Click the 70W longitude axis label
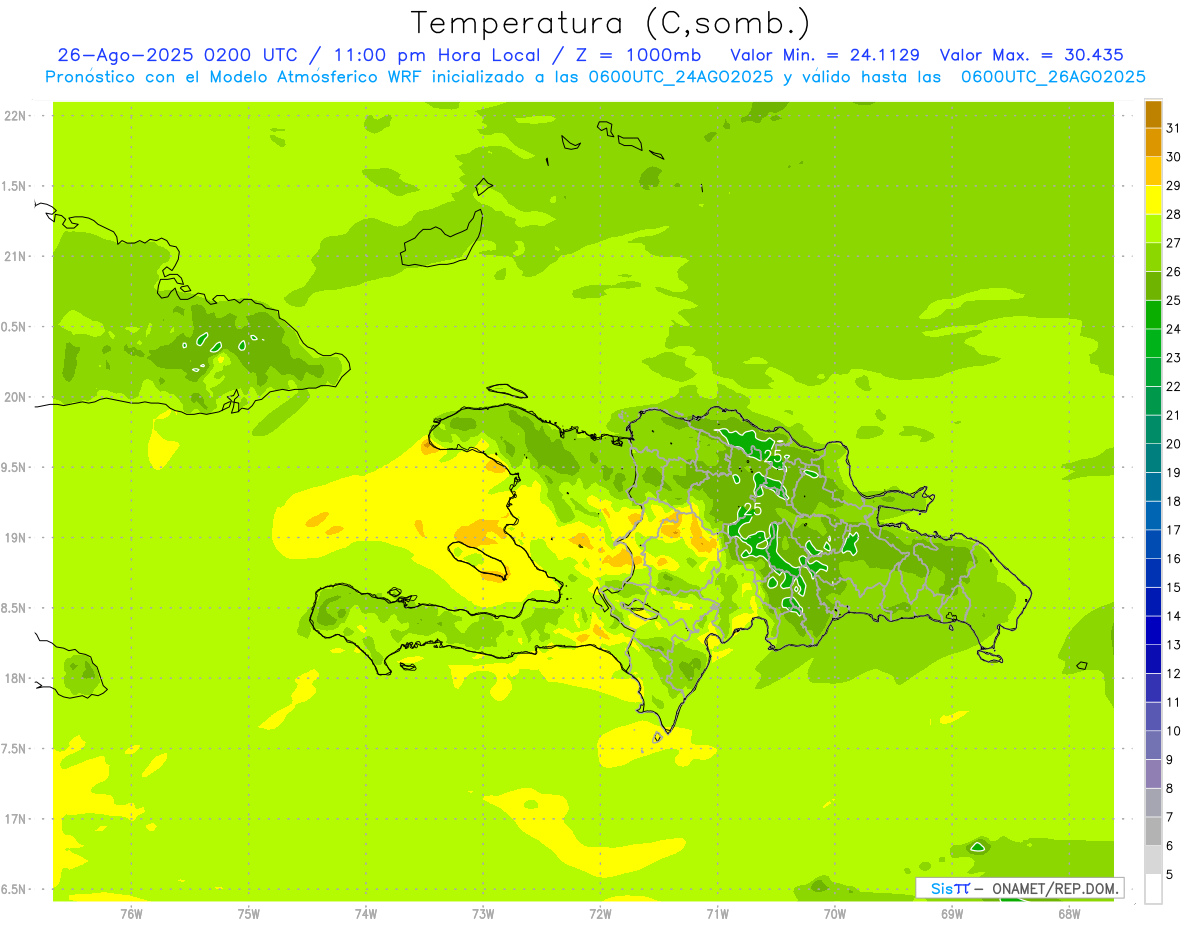 tap(835, 914)
